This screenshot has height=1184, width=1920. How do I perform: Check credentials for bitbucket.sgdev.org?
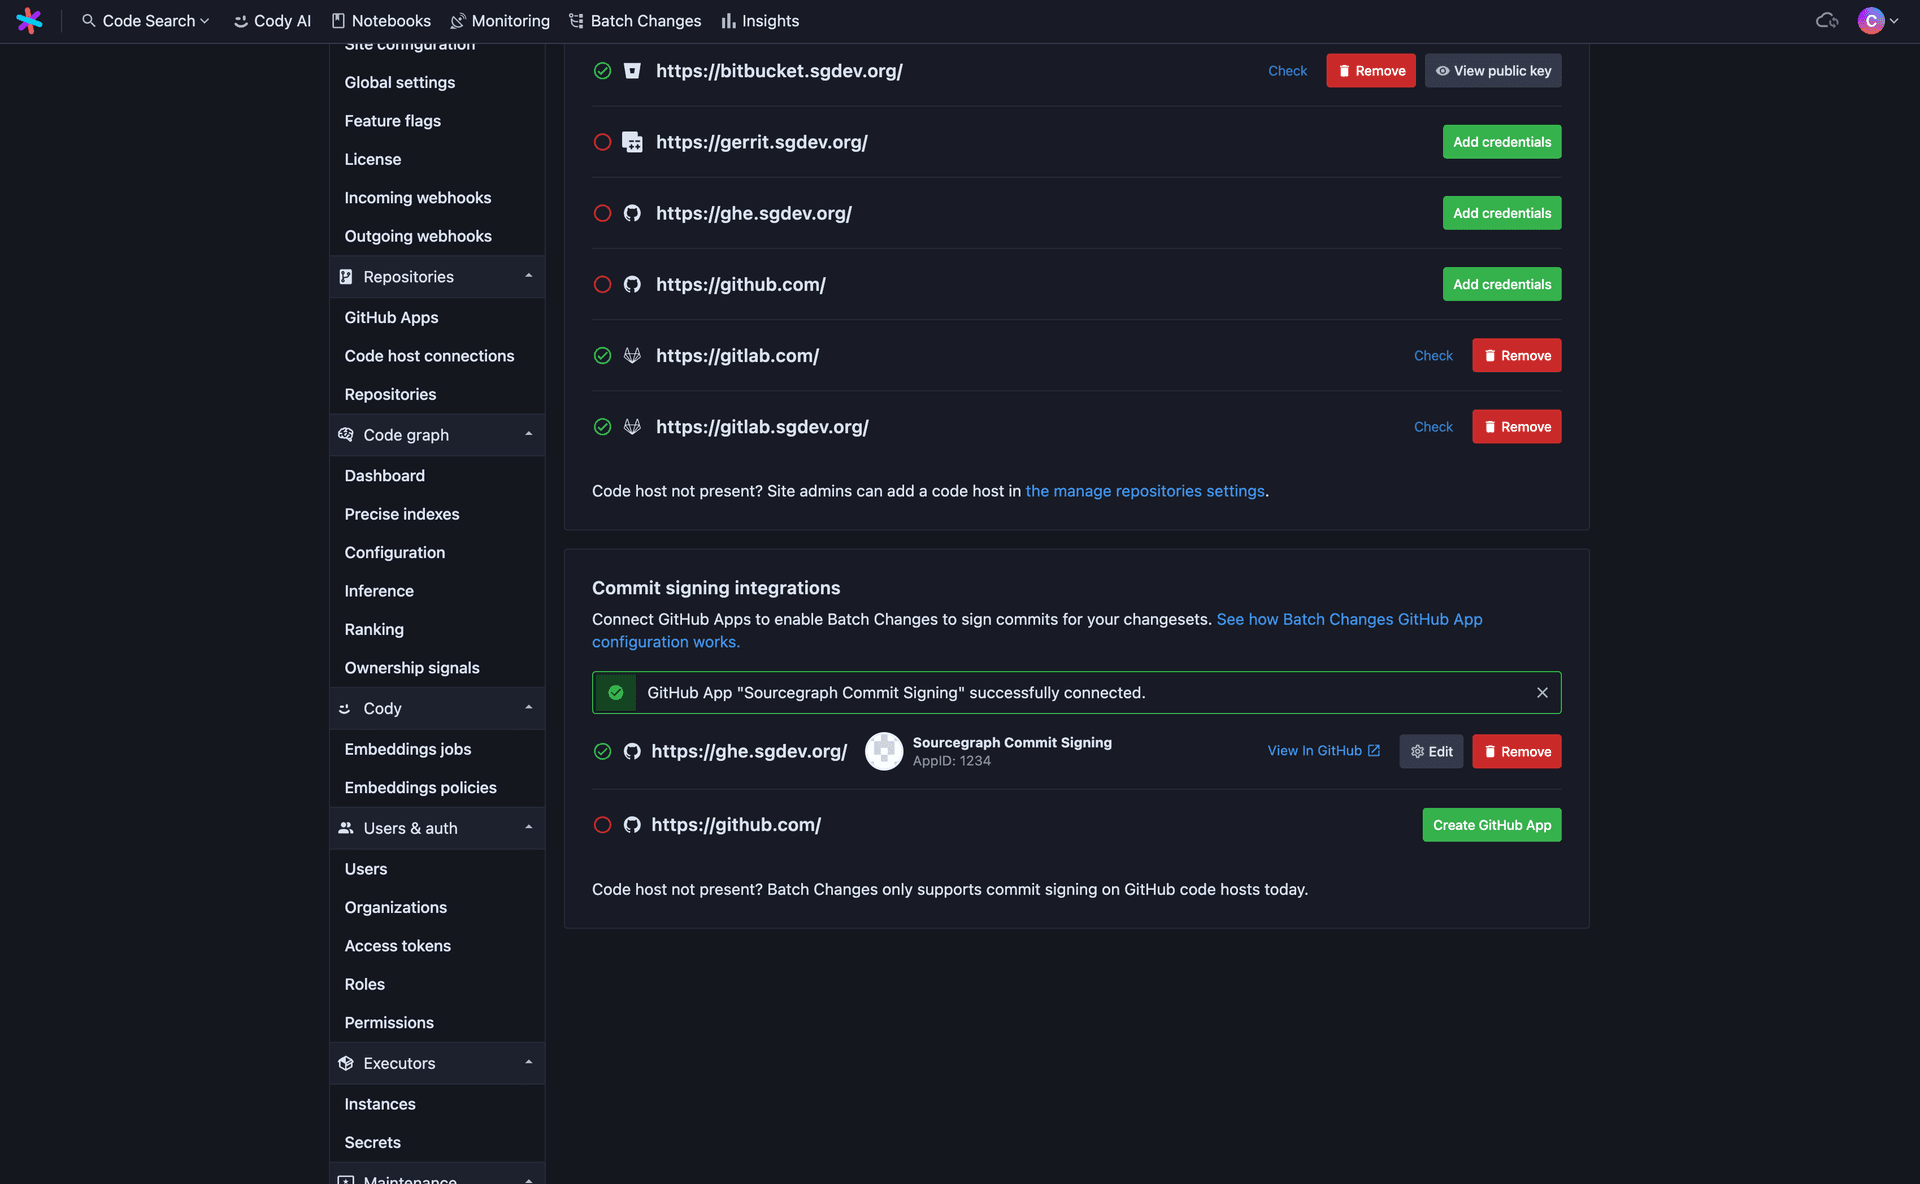(x=1287, y=70)
